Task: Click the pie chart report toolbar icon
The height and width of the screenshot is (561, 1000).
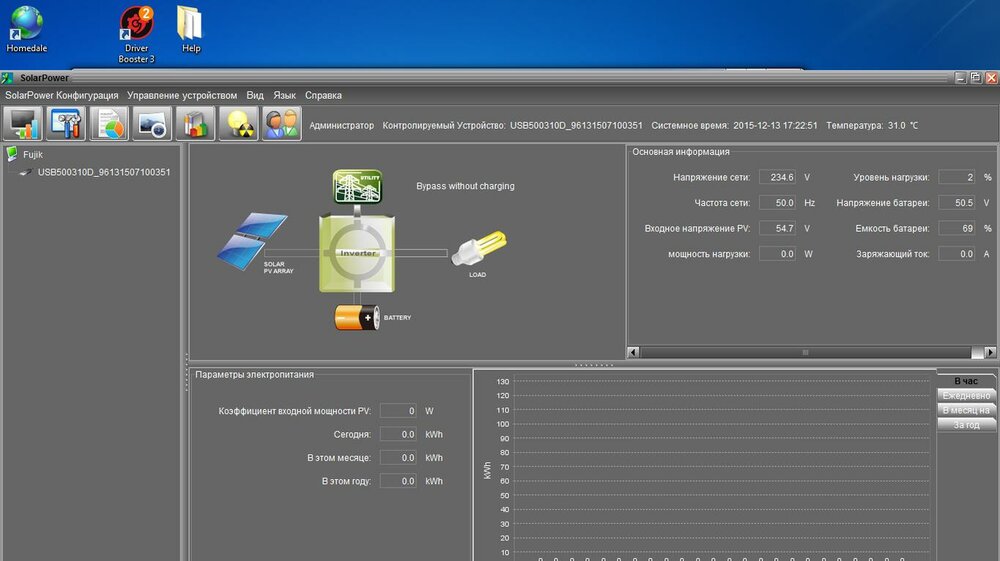Action: [109, 124]
